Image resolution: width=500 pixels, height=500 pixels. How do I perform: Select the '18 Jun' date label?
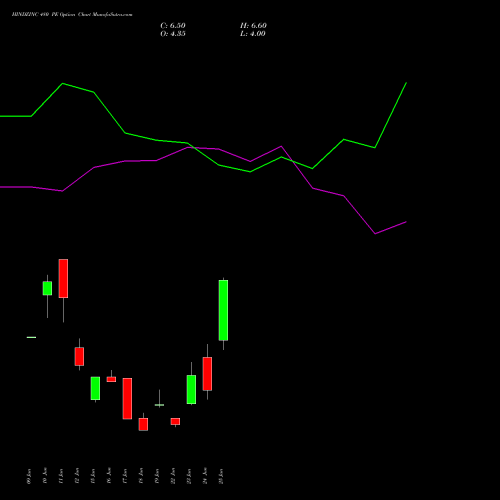coord(141,476)
